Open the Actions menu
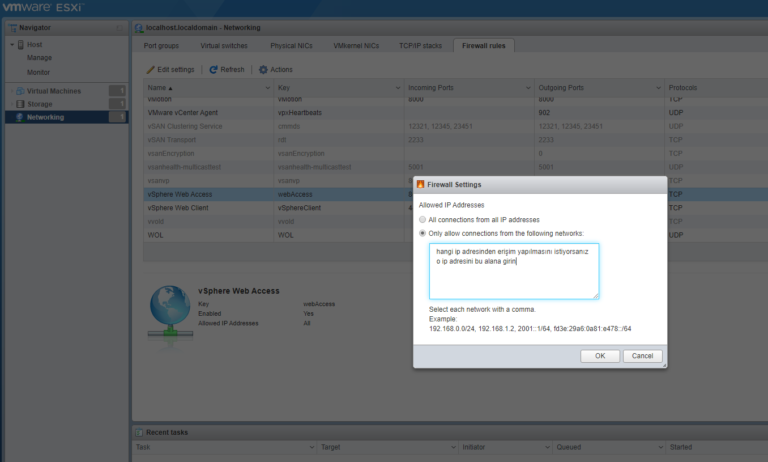Image resolution: width=768 pixels, height=462 pixels. pyautogui.click(x=276, y=70)
